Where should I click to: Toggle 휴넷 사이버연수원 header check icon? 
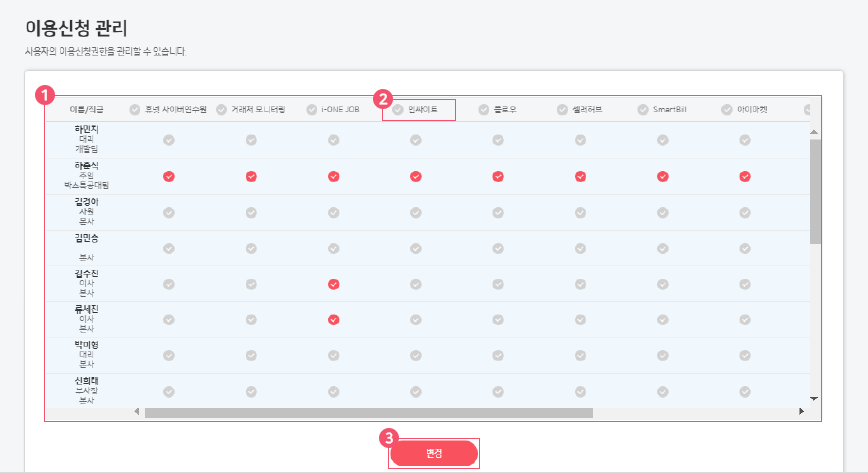click(x=134, y=109)
